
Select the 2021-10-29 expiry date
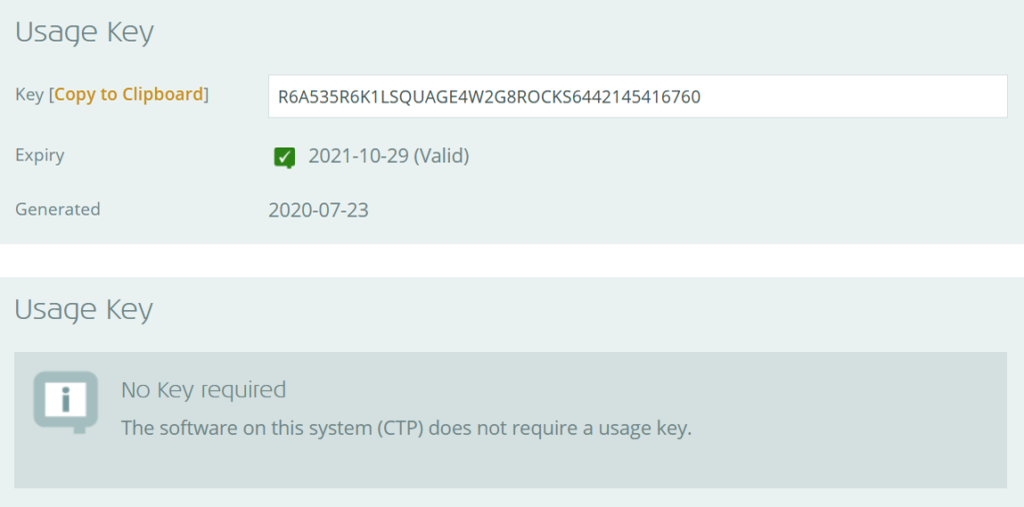tap(359, 156)
